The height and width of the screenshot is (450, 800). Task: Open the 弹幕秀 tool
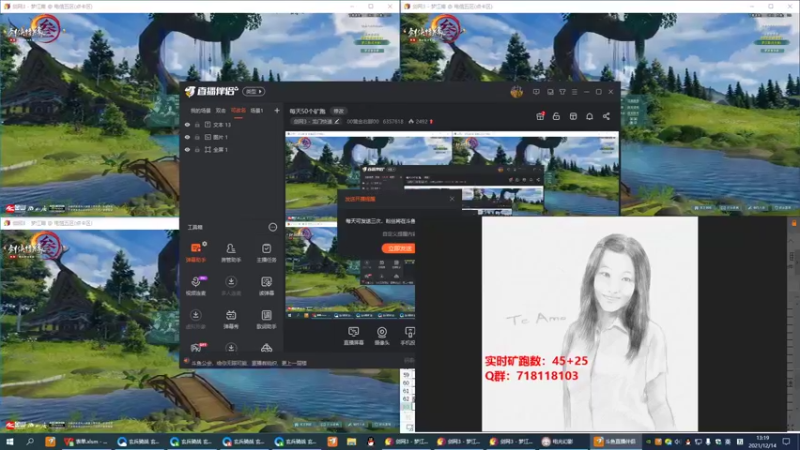coord(231,319)
